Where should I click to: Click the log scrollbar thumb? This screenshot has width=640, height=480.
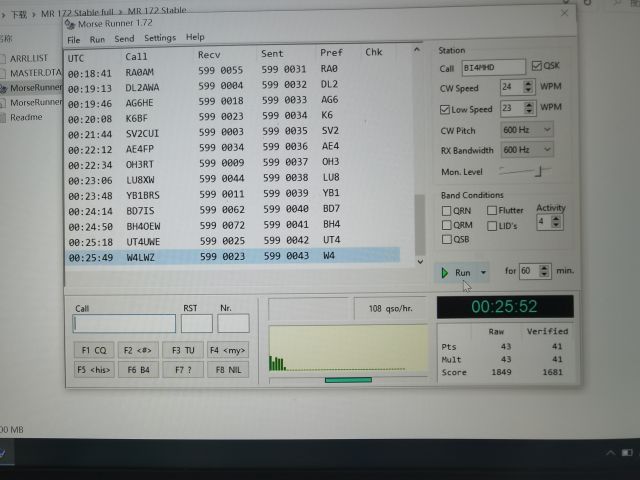(x=420, y=224)
